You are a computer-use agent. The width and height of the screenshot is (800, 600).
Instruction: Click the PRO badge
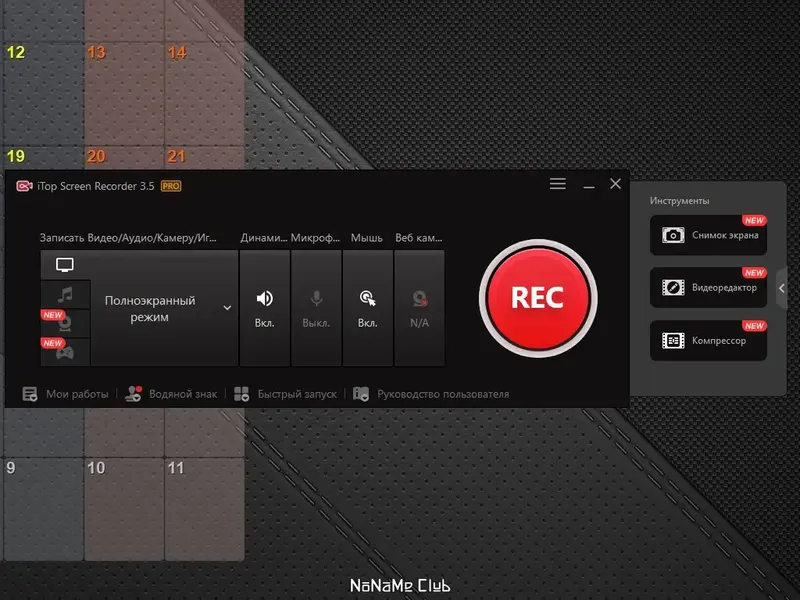tap(171, 186)
